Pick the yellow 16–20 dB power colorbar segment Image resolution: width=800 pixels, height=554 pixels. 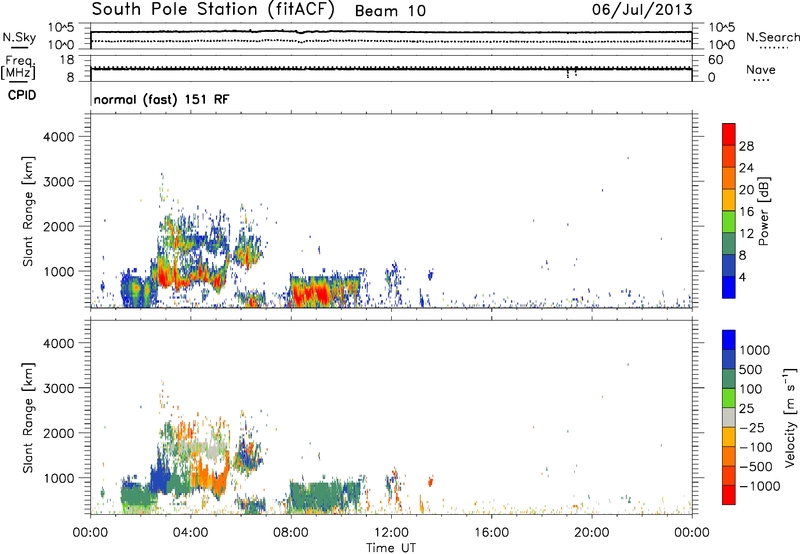(x=729, y=200)
